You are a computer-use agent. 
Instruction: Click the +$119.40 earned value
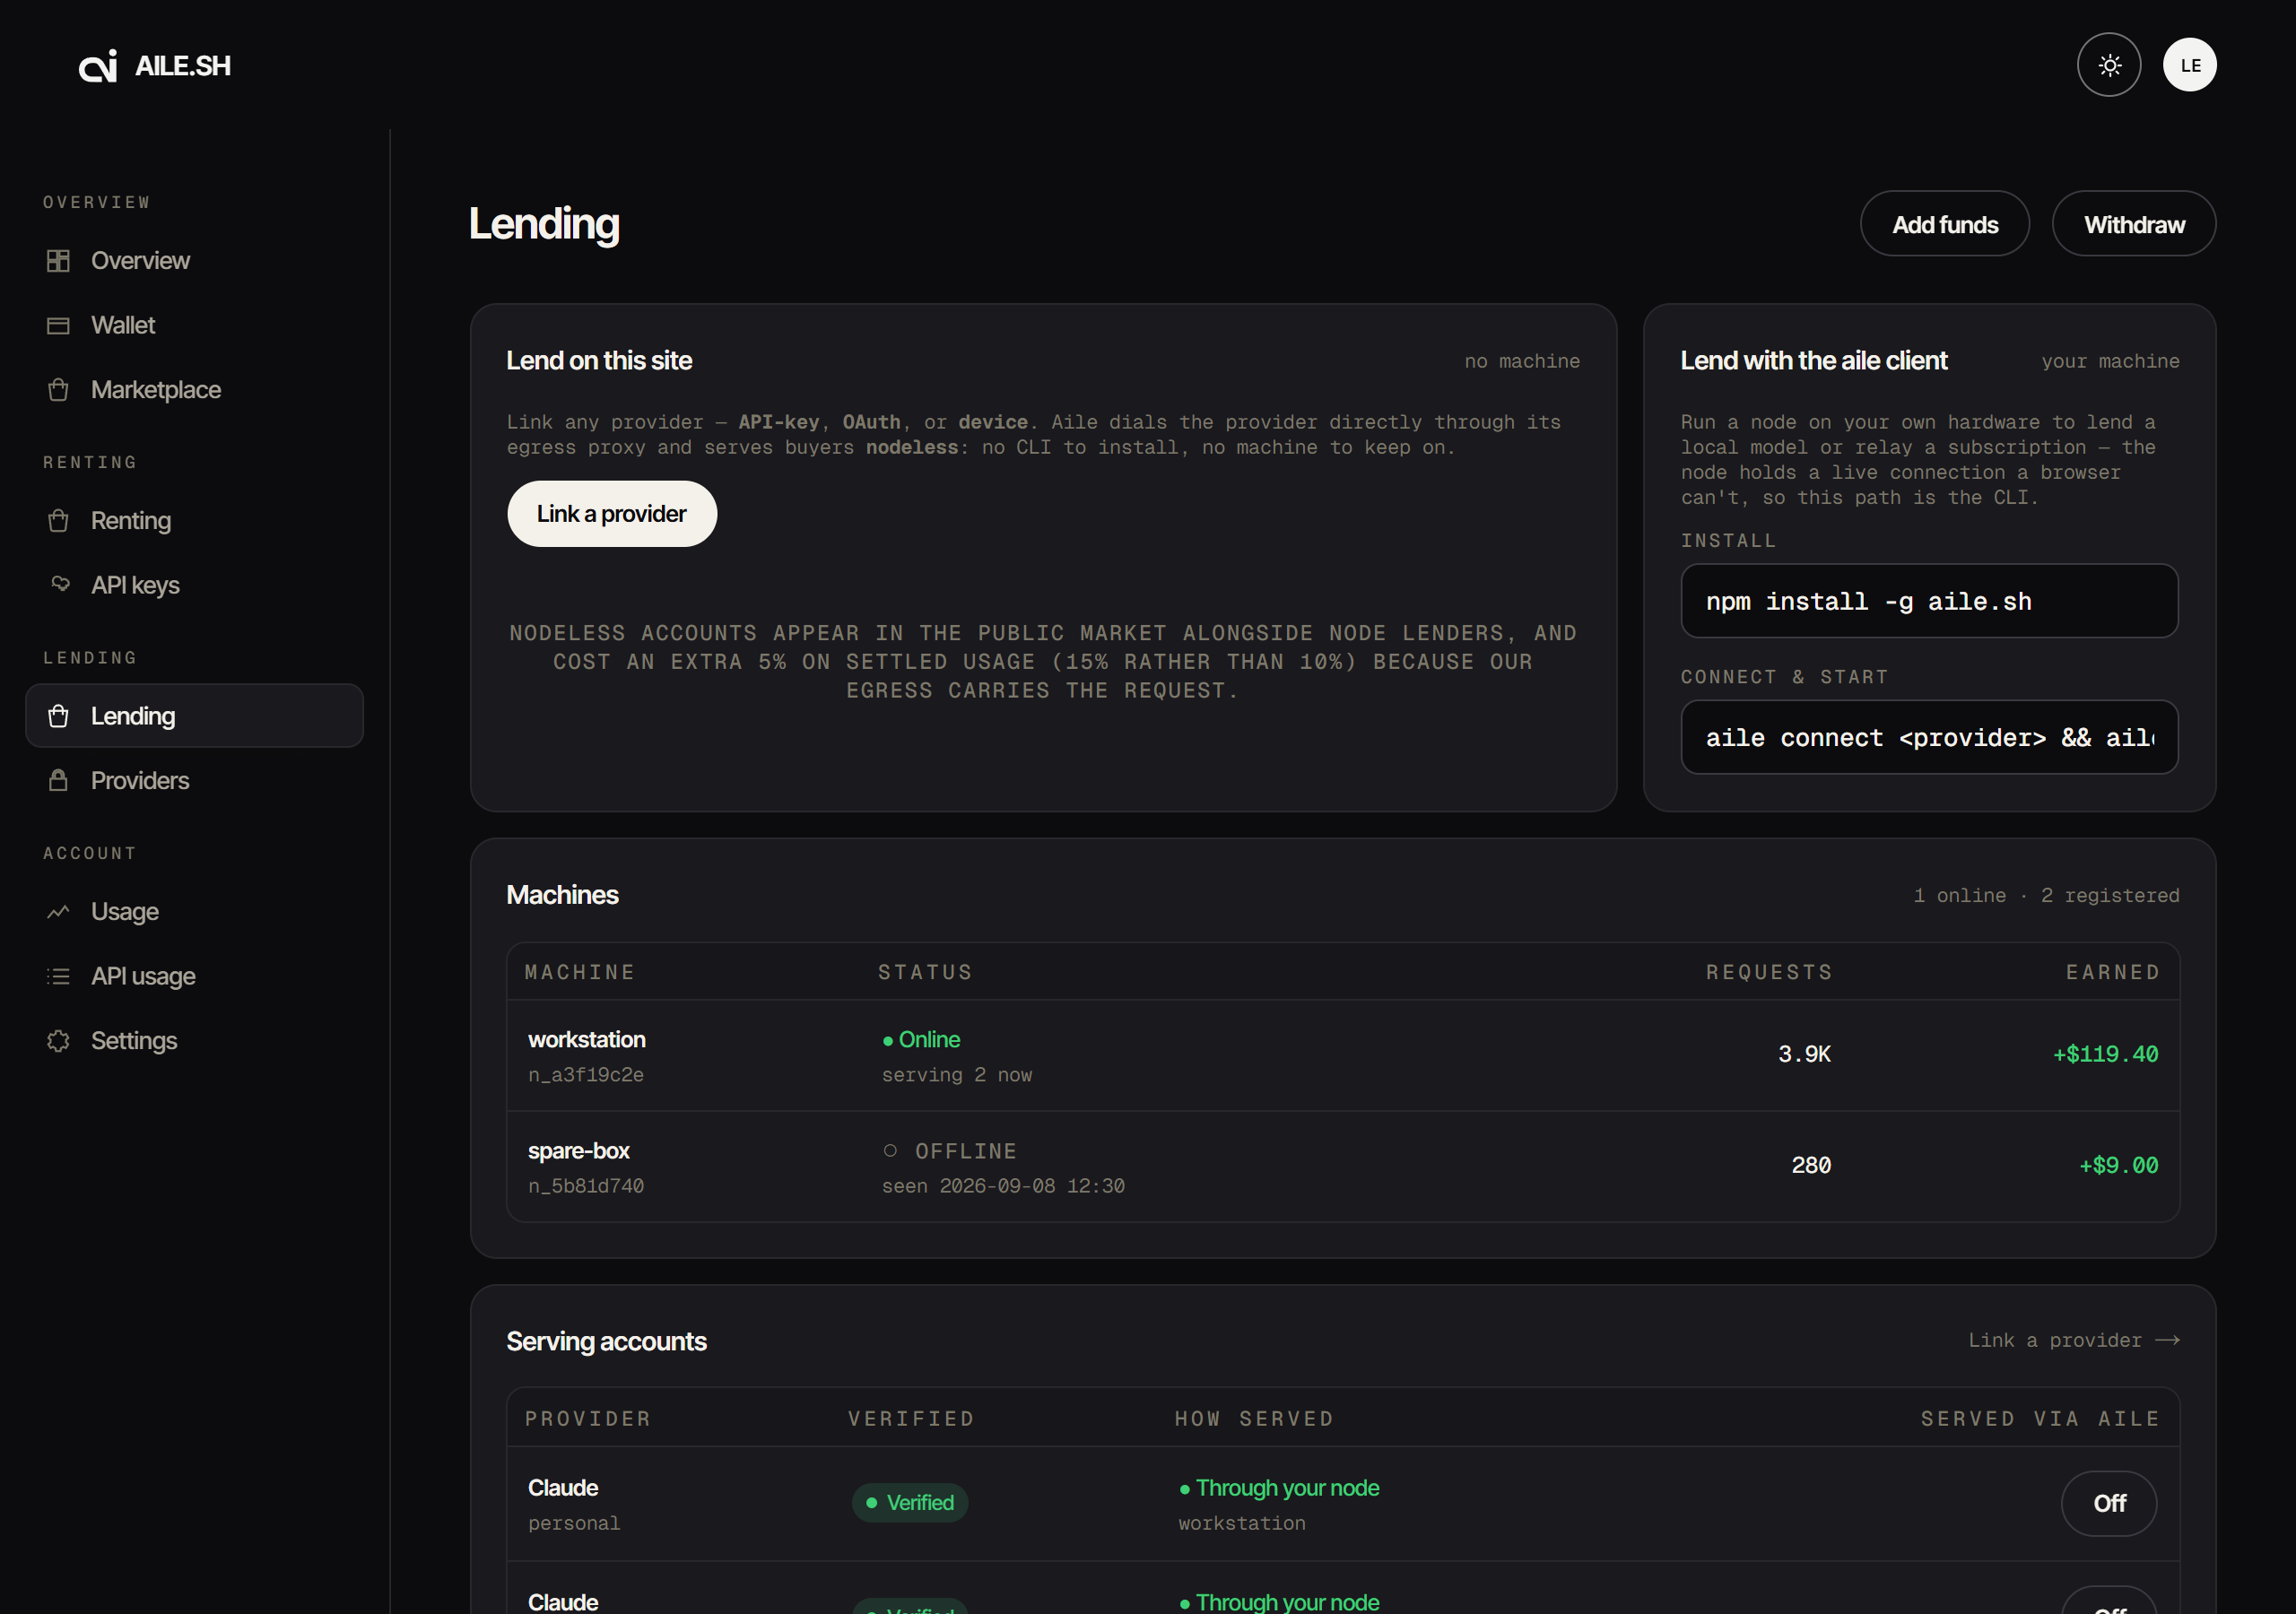2105,1054
